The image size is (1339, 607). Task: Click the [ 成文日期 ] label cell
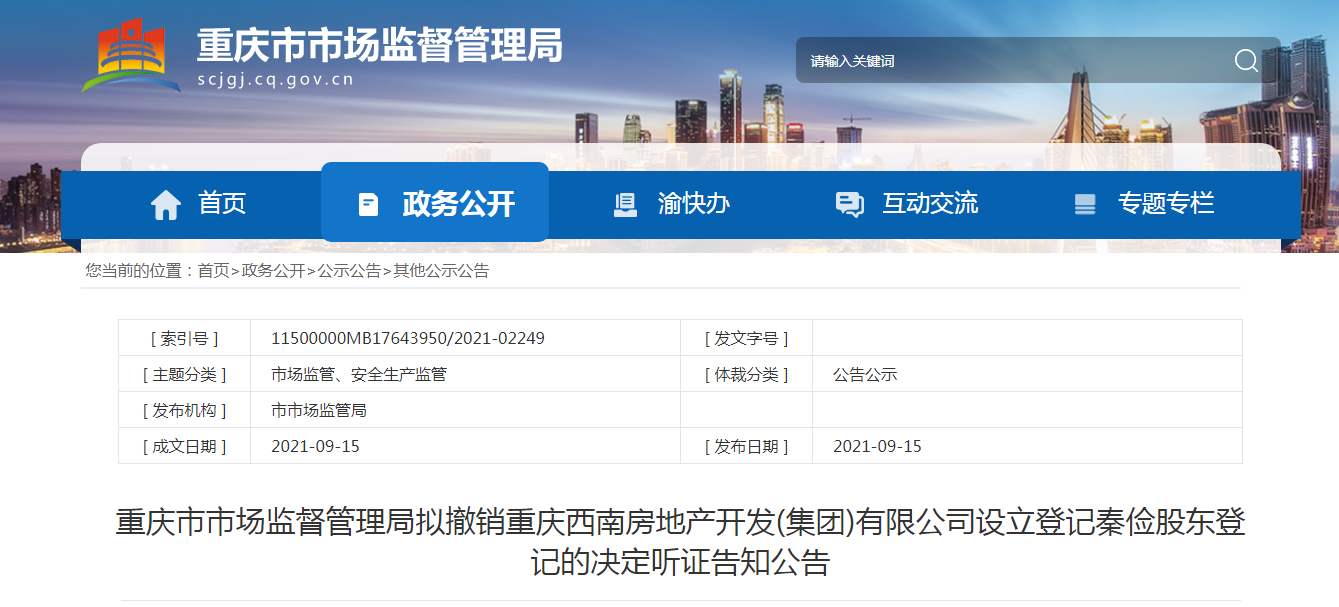[185, 447]
